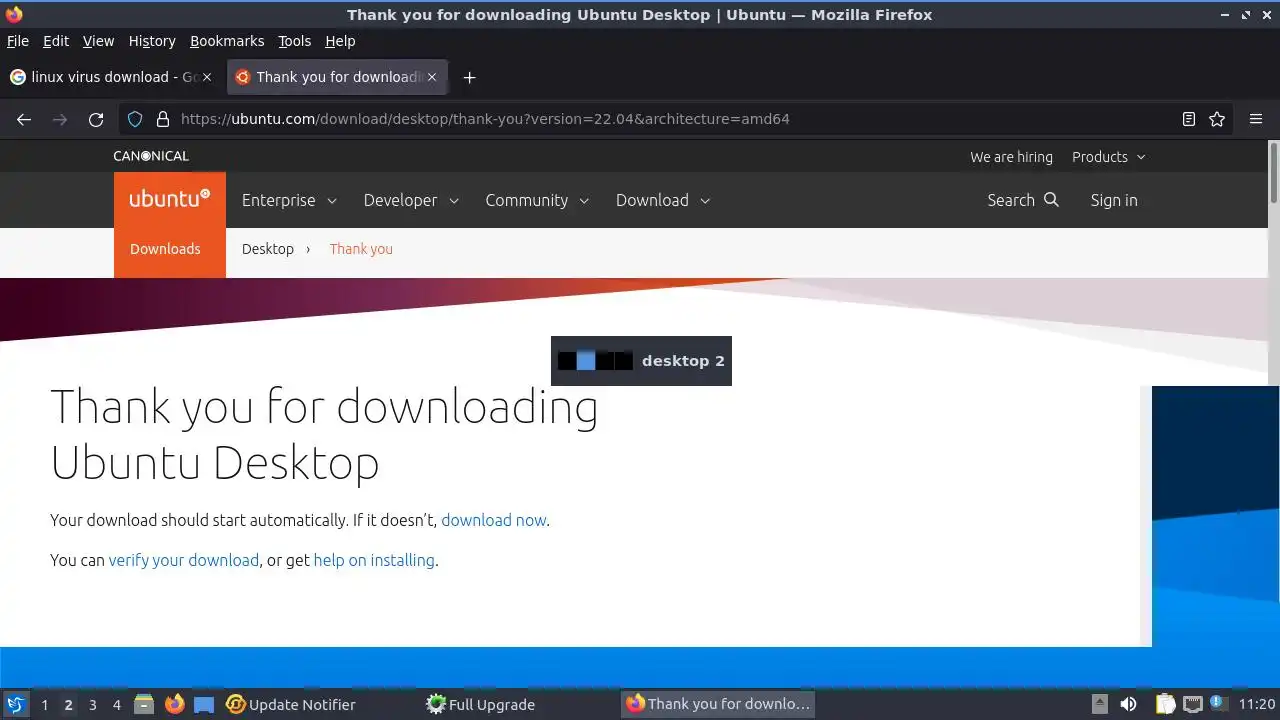Switch to desktop 4 in pager
This screenshot has height=720, width=1280.
pos(116,705)
